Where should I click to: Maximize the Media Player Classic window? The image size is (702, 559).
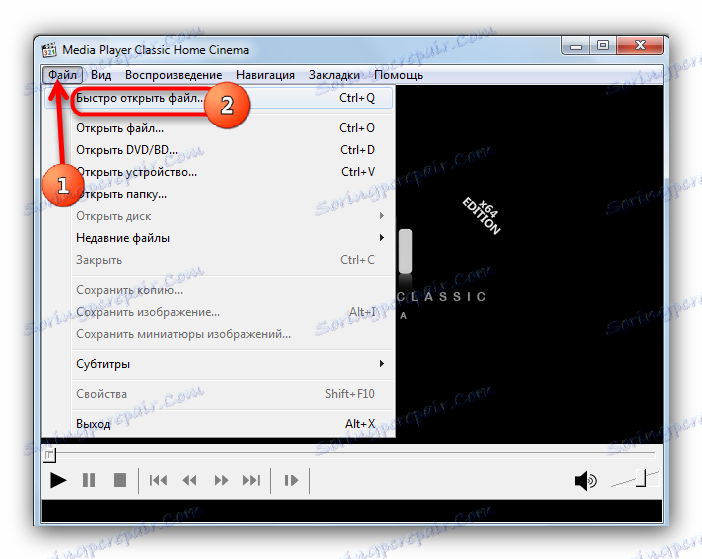click(x=603, y=46)
